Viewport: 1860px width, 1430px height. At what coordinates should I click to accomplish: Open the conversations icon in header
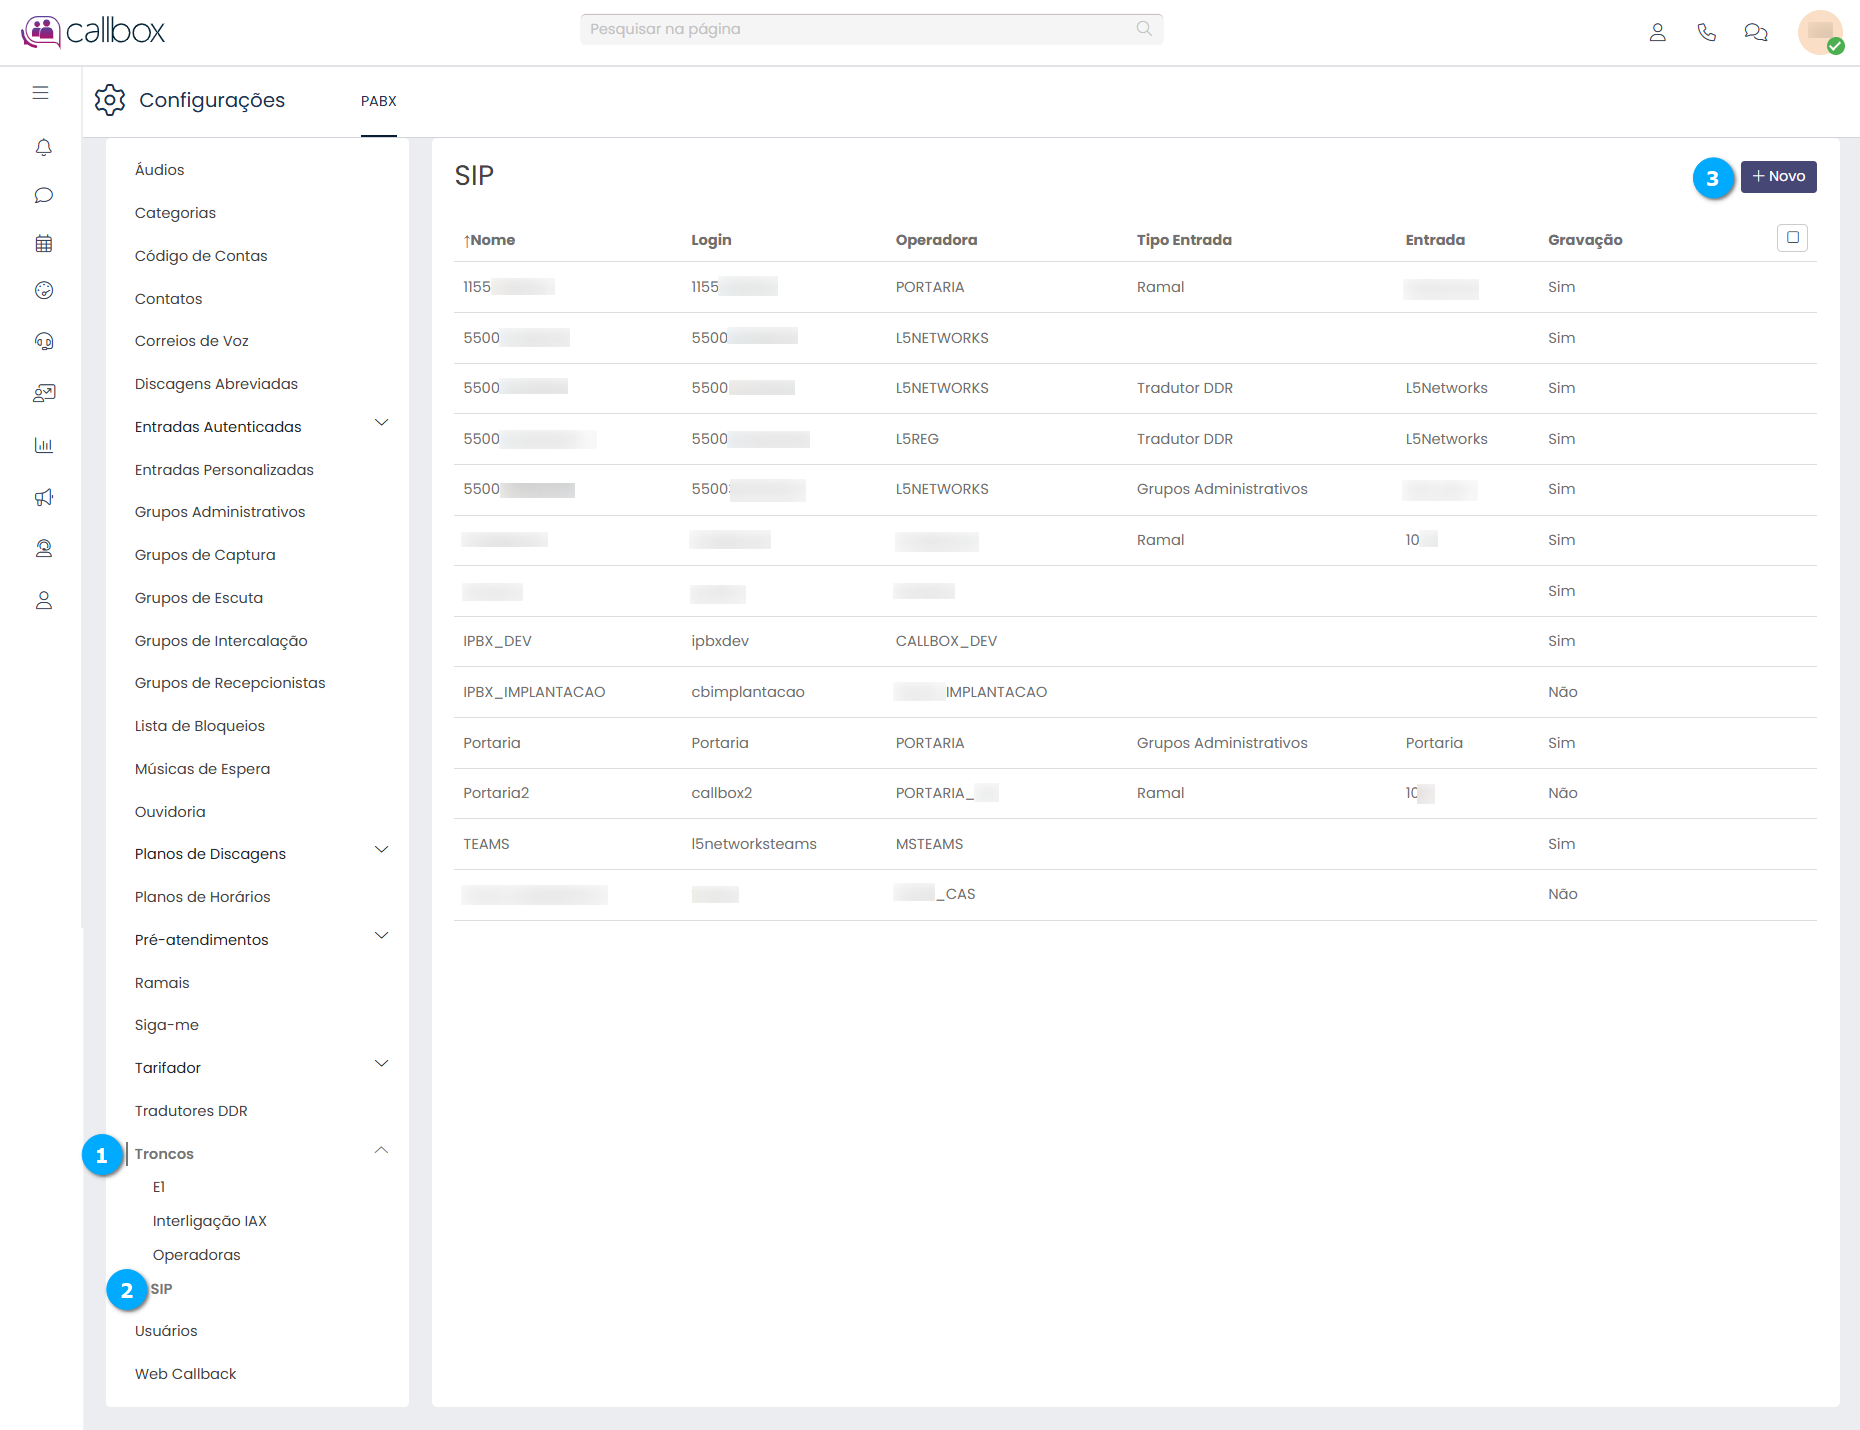[1755, 32]
